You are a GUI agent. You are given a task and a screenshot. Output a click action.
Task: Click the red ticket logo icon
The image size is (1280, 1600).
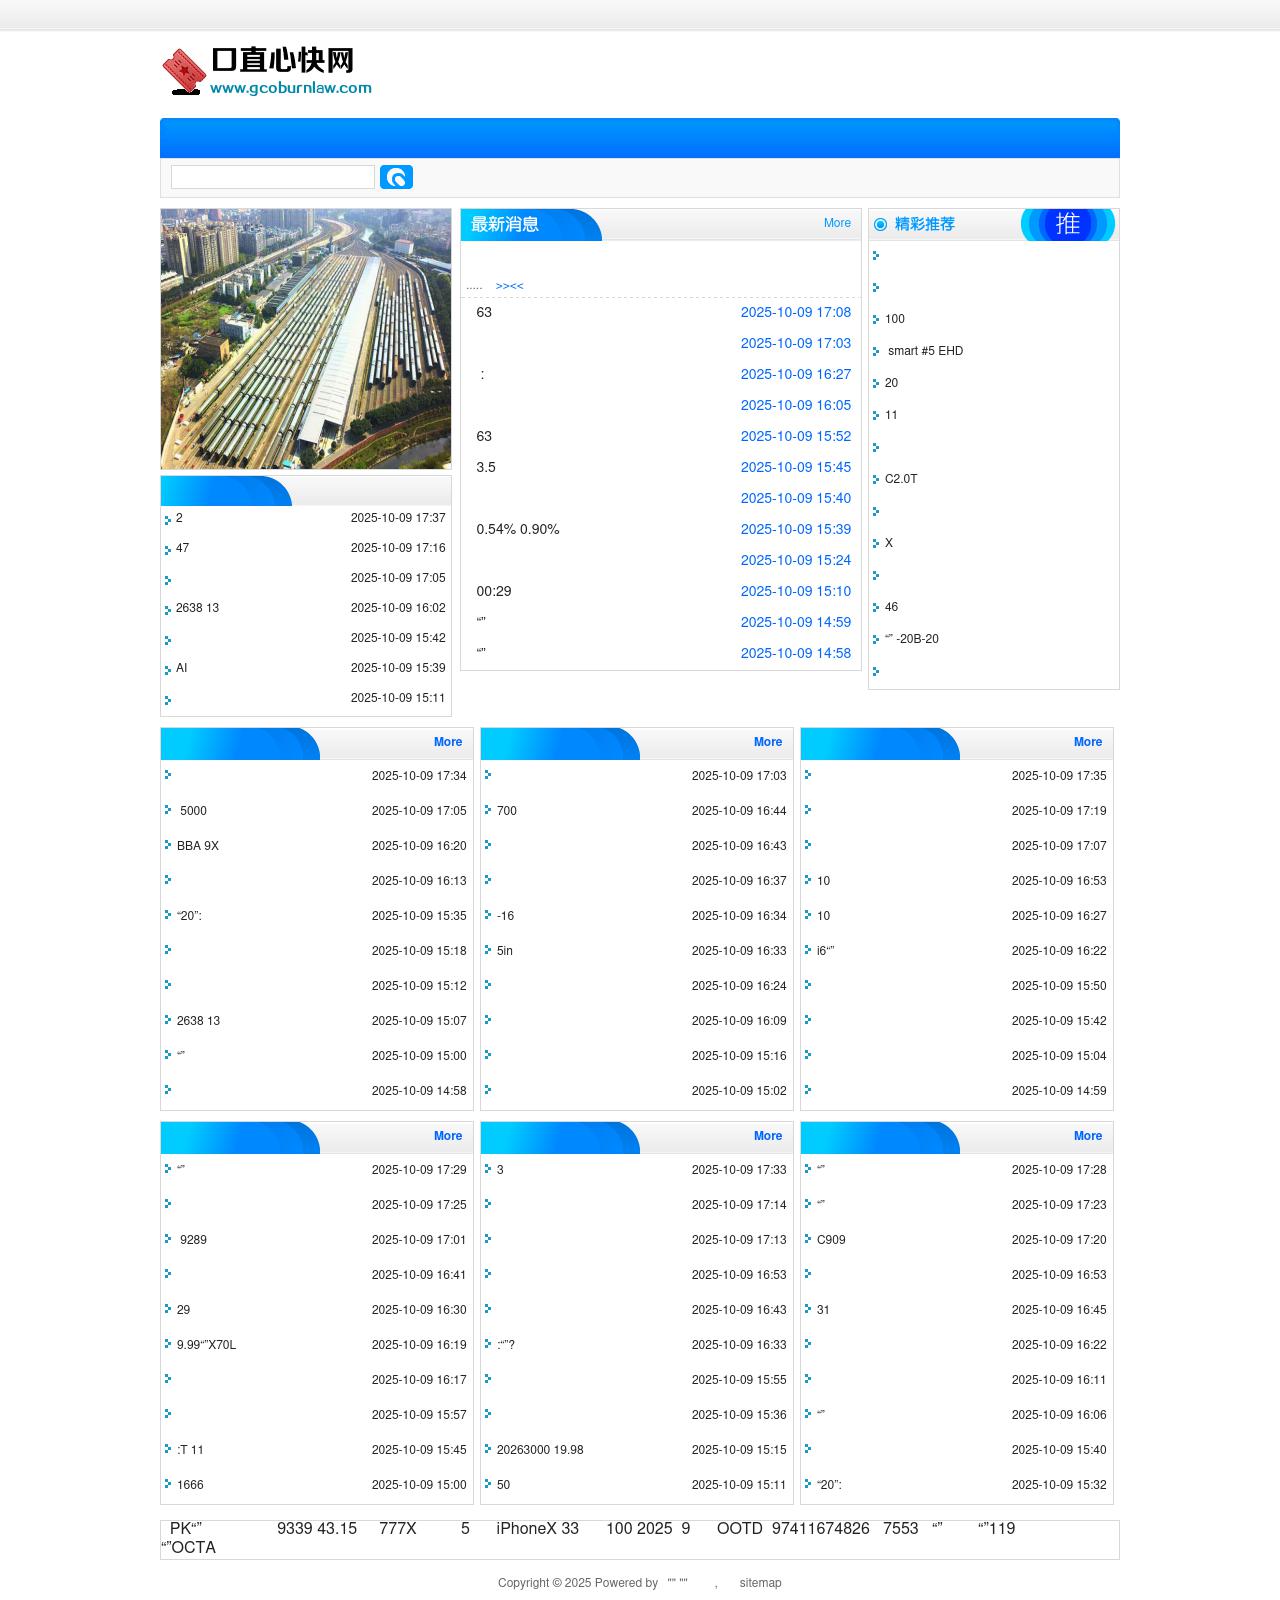184,72
